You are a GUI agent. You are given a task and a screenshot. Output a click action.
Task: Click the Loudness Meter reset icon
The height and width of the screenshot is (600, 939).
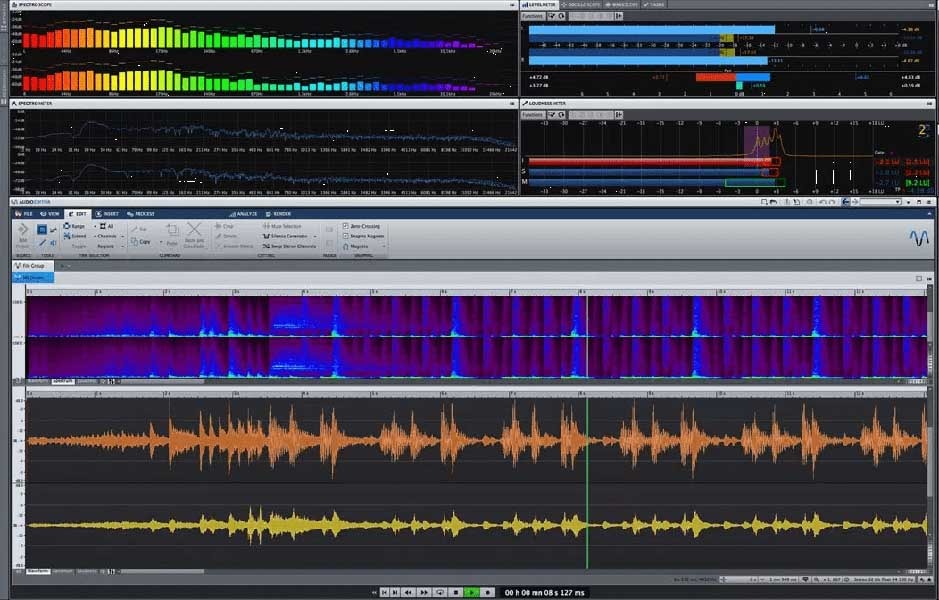[562, 114]
